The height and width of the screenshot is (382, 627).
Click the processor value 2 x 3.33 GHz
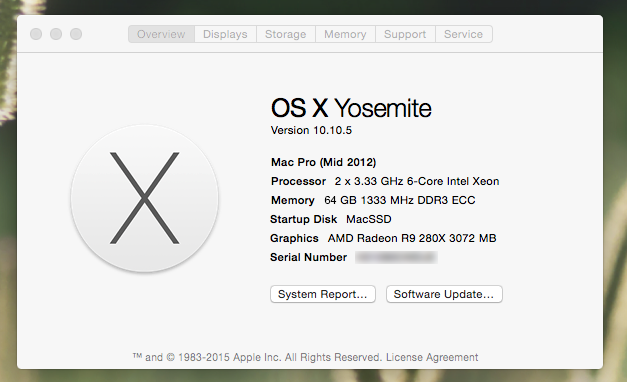pyautogui.click(x=417, y=181)
